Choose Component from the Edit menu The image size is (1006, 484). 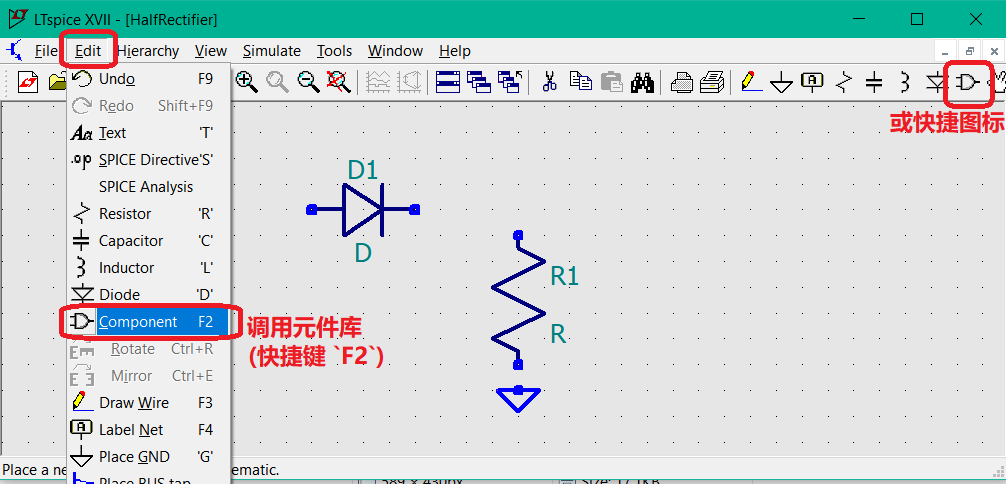(138, 322)
